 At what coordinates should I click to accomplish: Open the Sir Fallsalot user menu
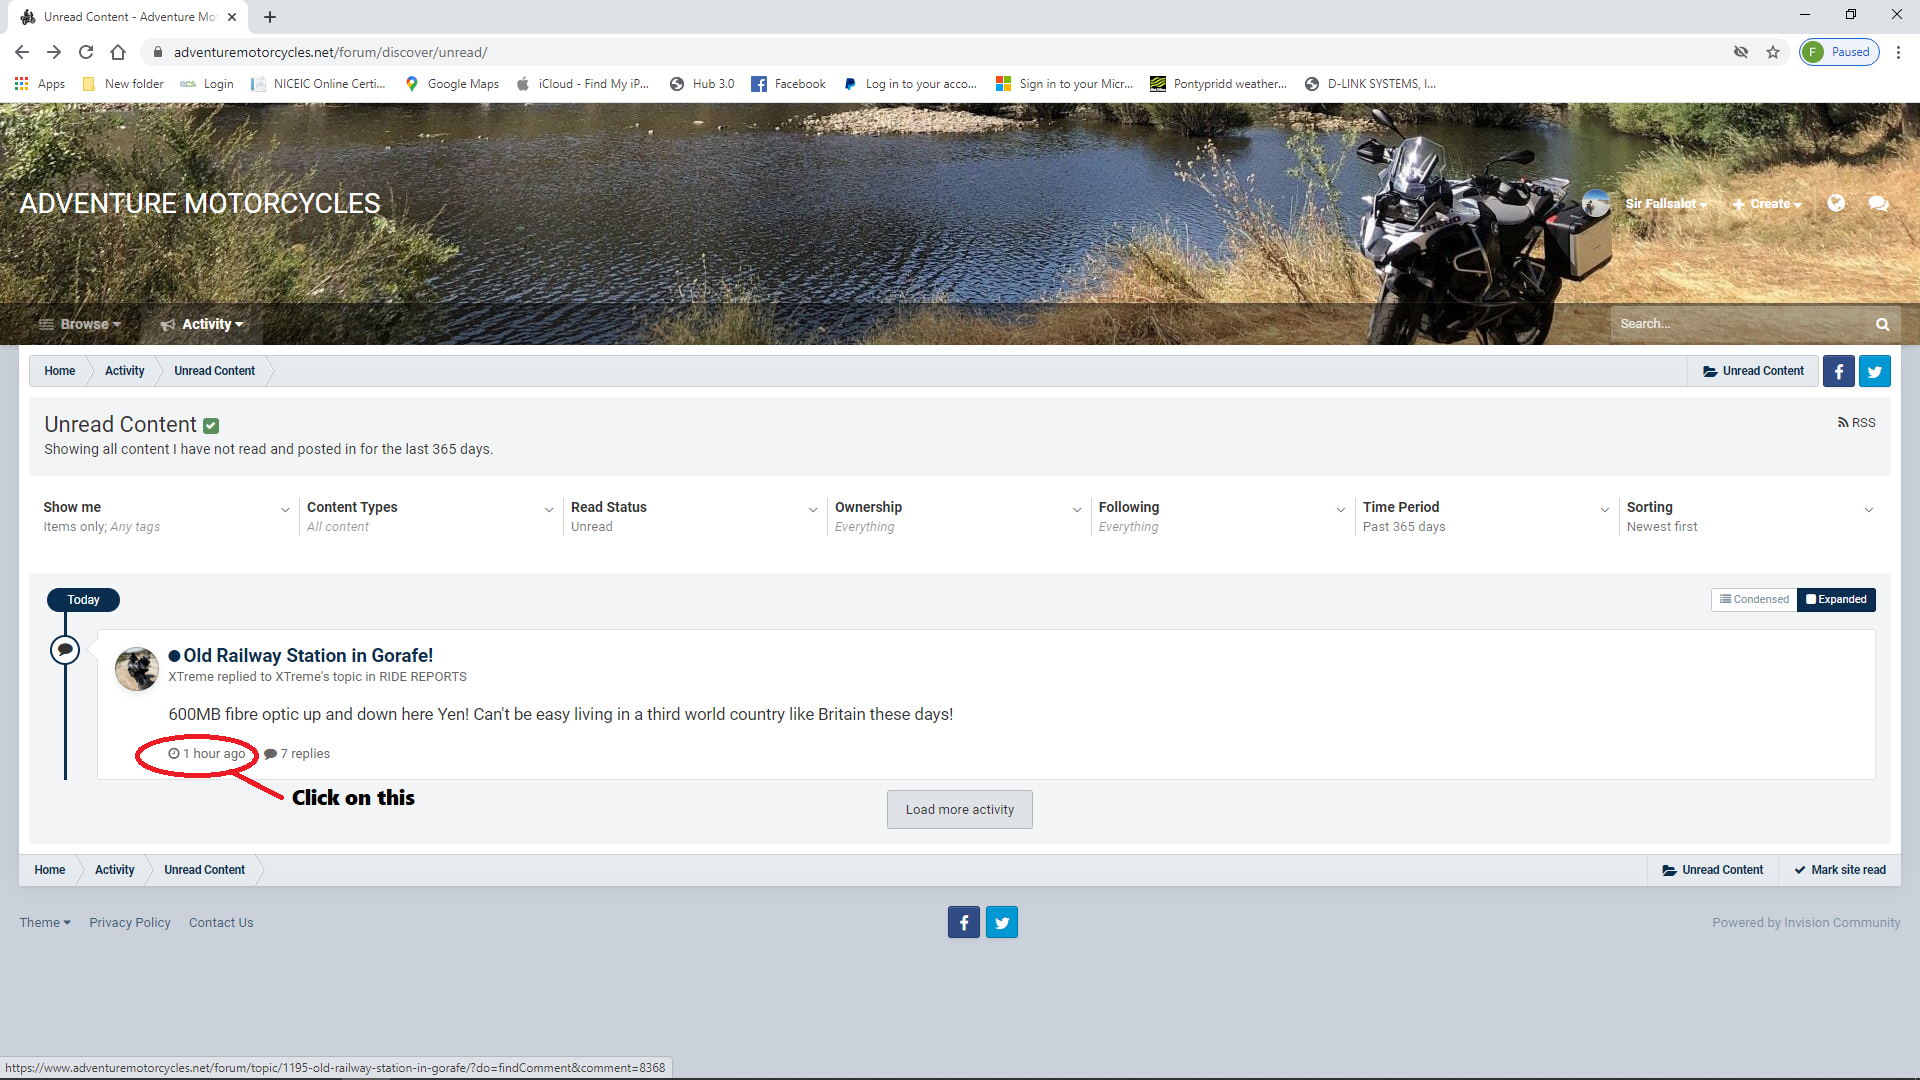pyautogui.click(x=1666, y=204)
